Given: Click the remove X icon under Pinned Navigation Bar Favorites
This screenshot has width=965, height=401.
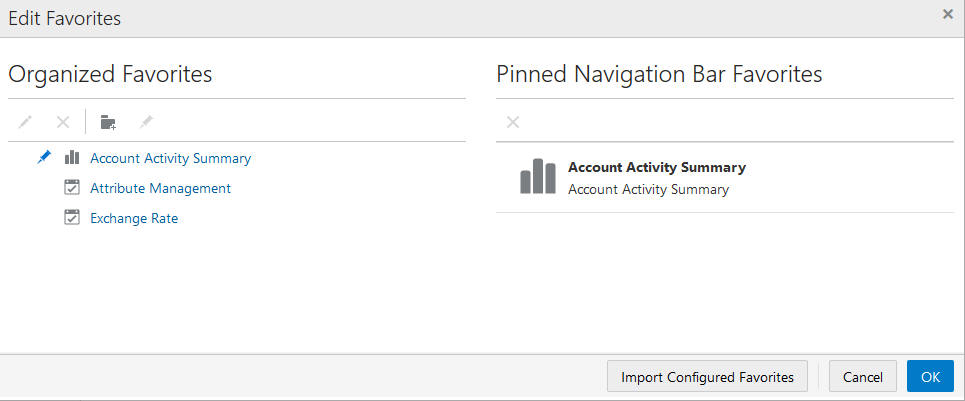Looking at the screenshot, I should point(513,122).
